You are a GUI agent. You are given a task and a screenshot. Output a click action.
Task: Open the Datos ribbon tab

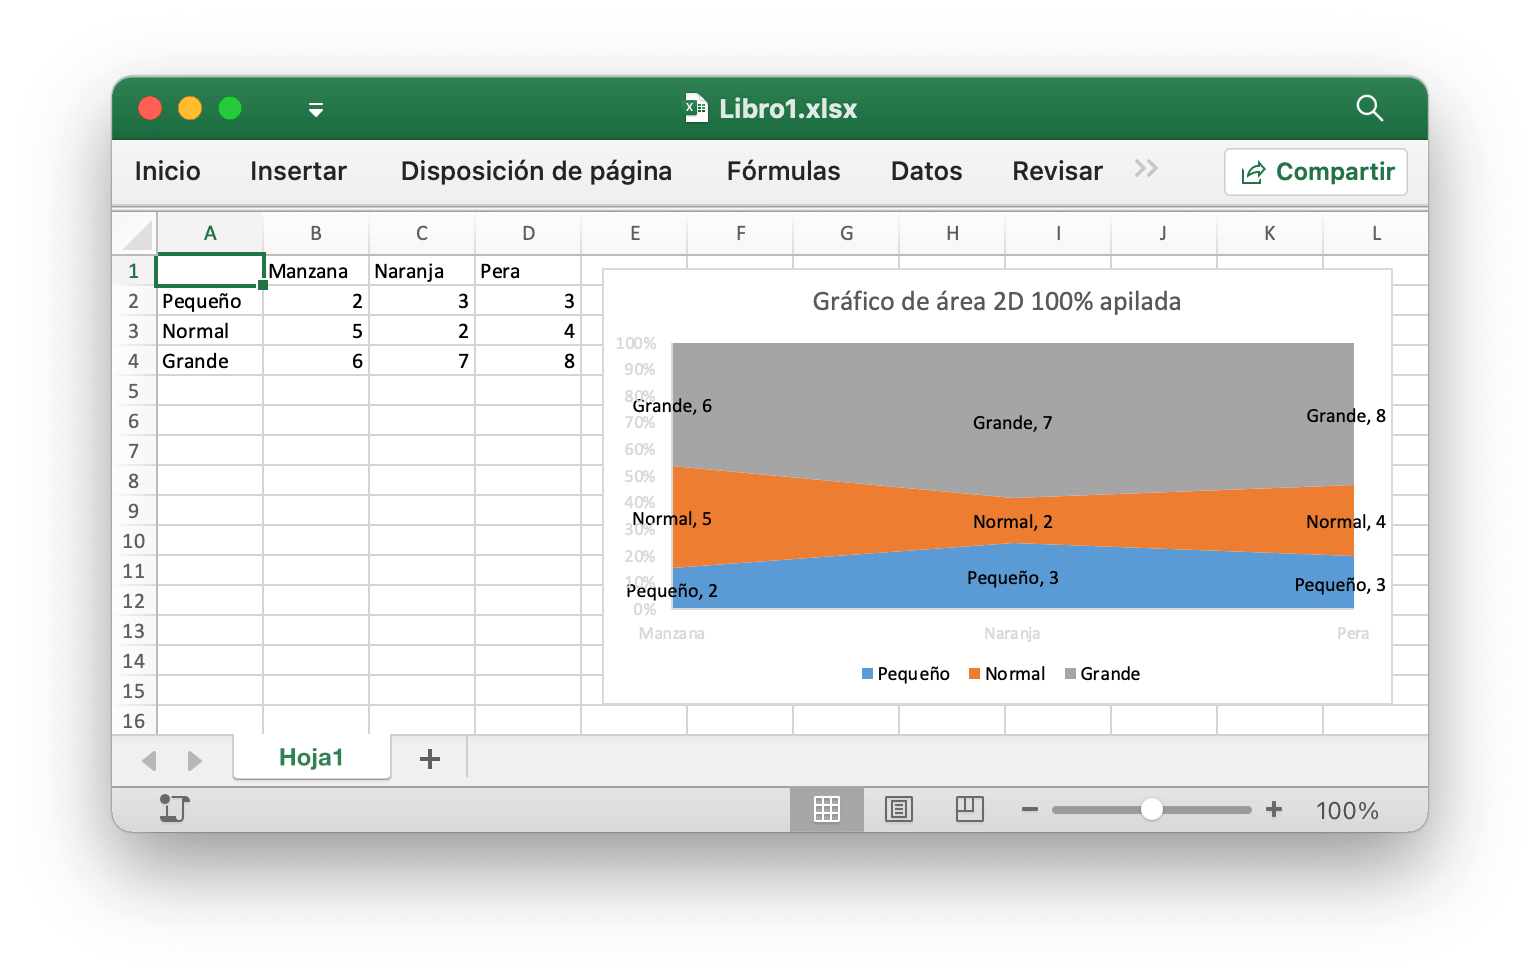[x=925, y=170]
